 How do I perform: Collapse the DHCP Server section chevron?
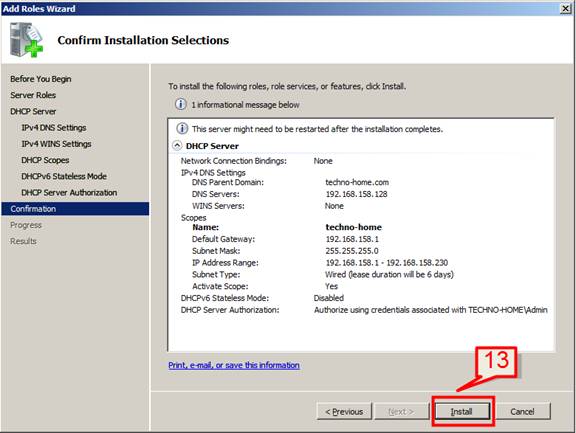tap(177, 145)
